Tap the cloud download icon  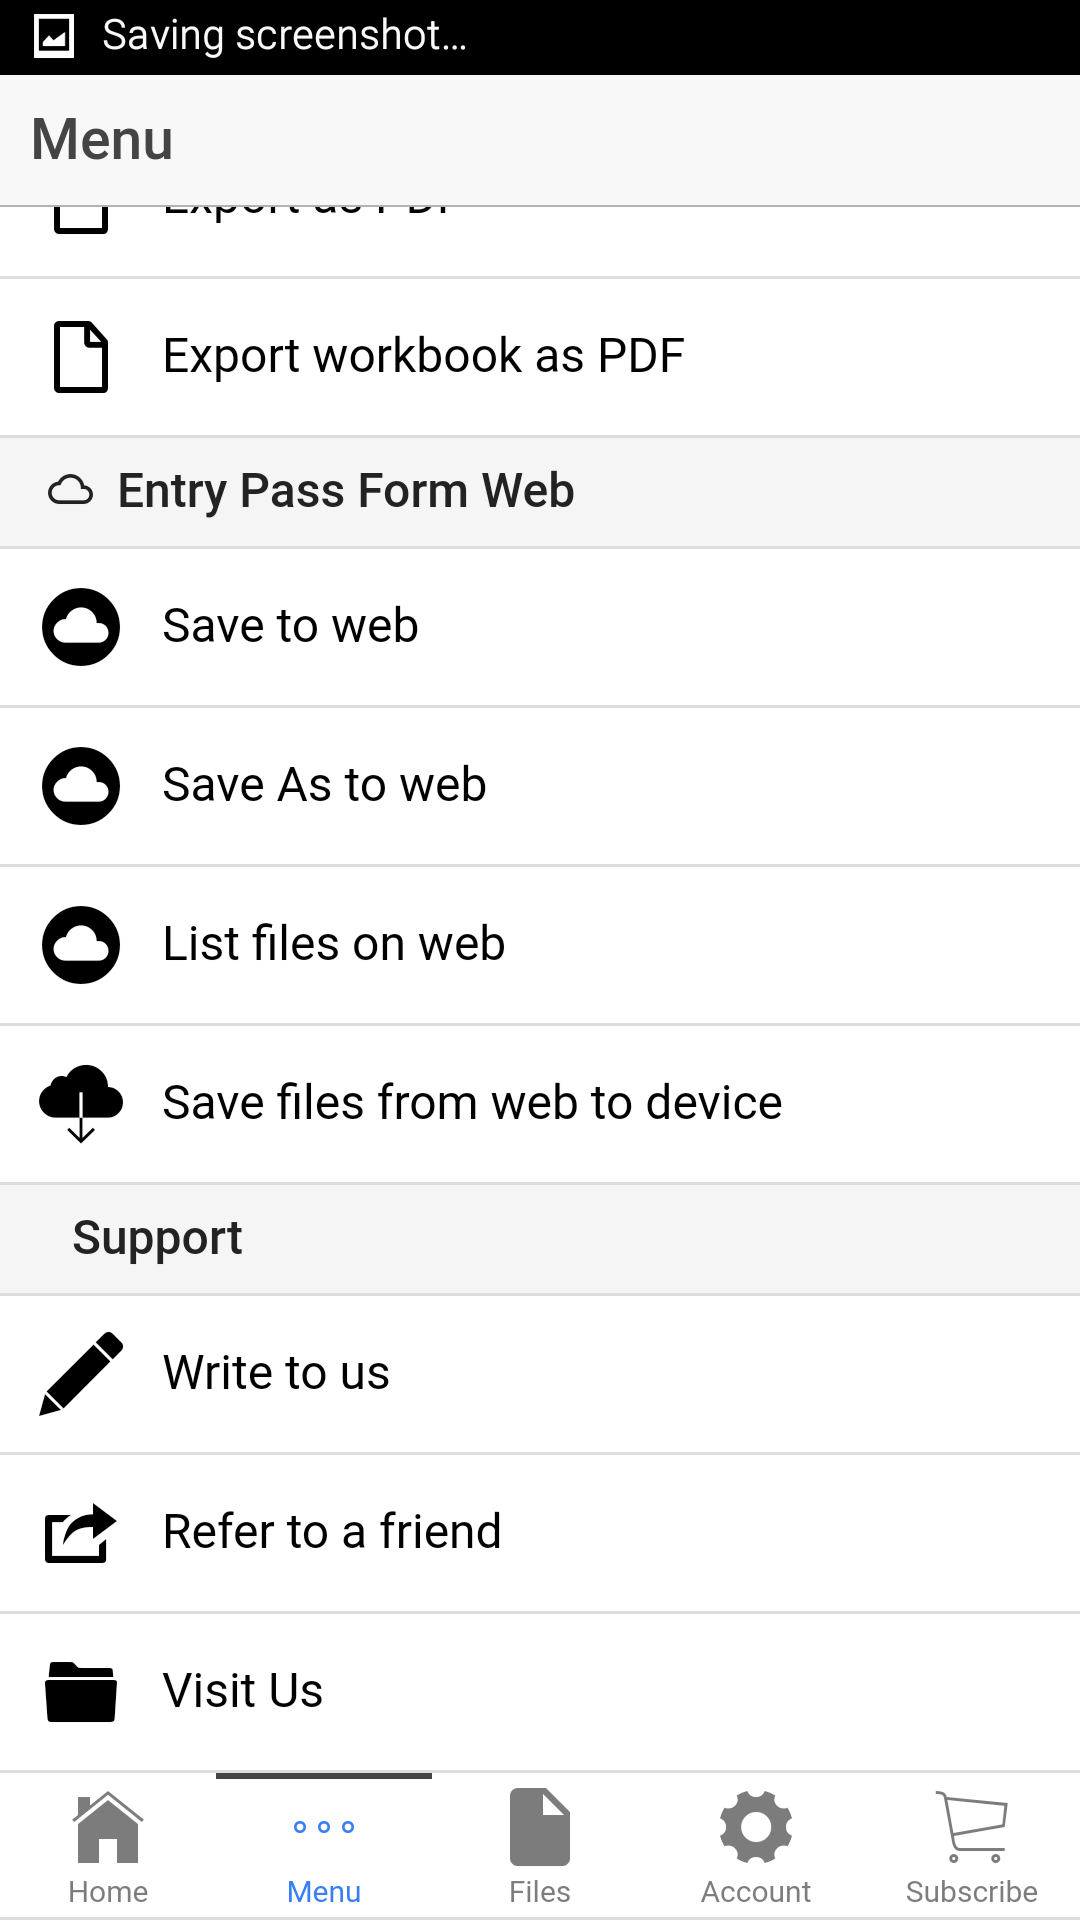[81, 1103]
